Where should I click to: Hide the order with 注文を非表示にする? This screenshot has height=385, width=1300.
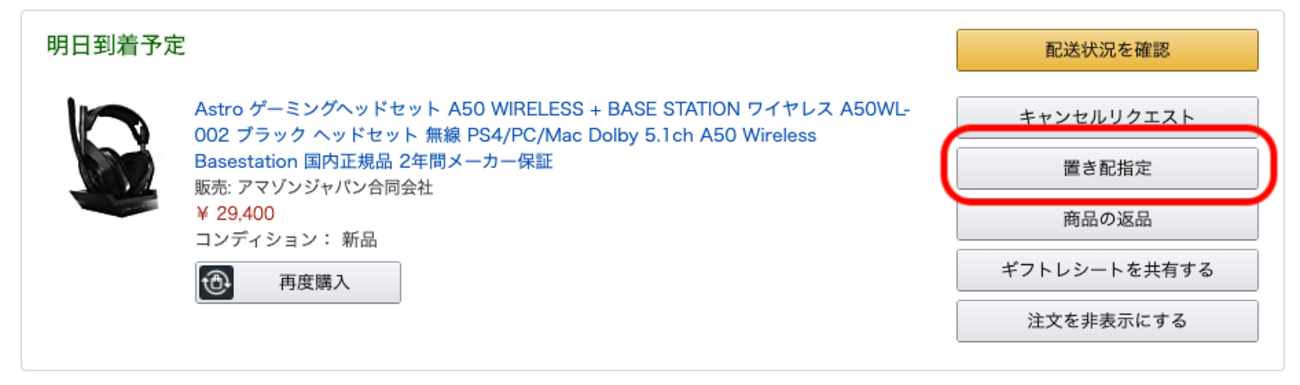[1107, 321]
